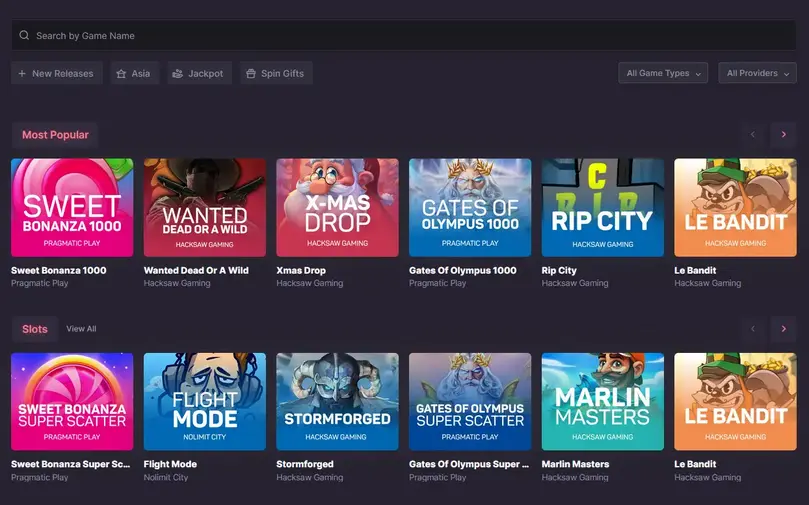The width and height of the screenshot is (809, 505).
Task: Expand the All Game Types dropdown
Action: 663,73
